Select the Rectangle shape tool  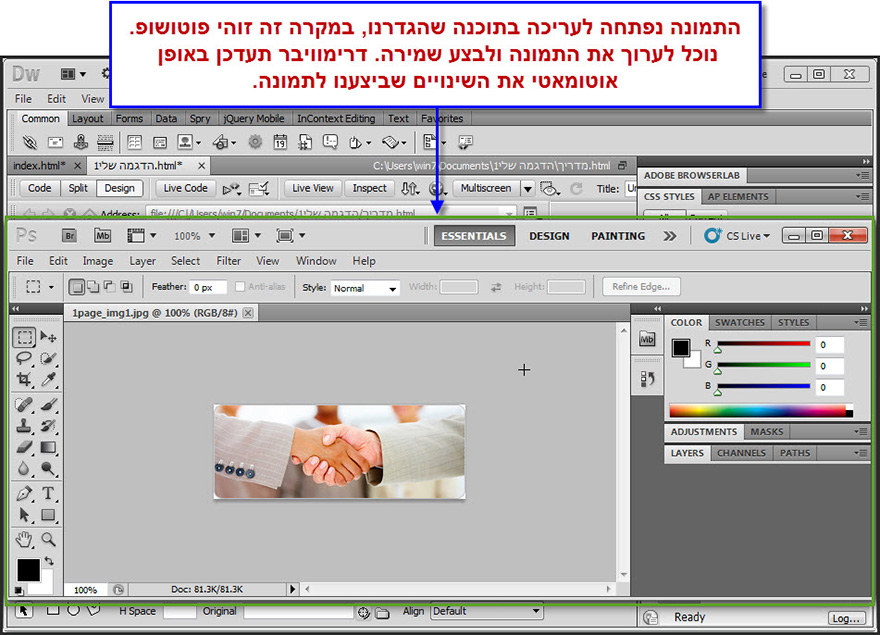pyautogui.click(x=48, y=515)
